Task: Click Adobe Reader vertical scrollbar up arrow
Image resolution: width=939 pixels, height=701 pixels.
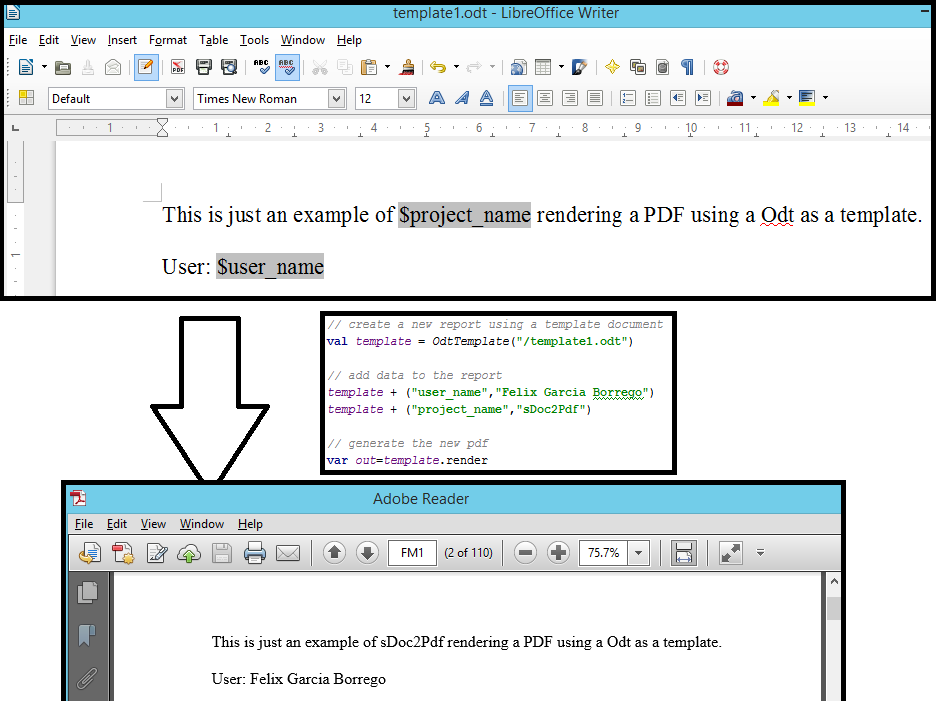Action: tap(834, 581)
